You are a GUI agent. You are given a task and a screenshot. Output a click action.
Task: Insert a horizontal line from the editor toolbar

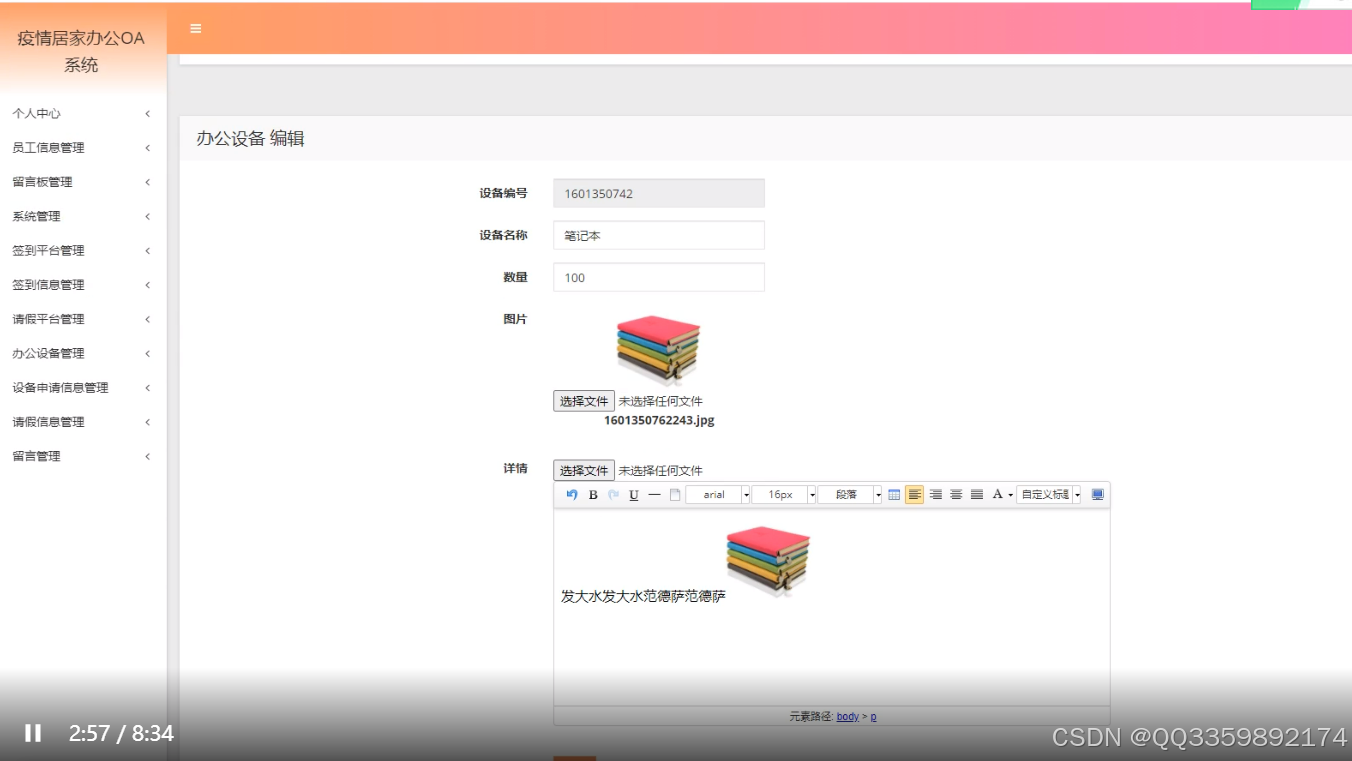pos(654,495)
